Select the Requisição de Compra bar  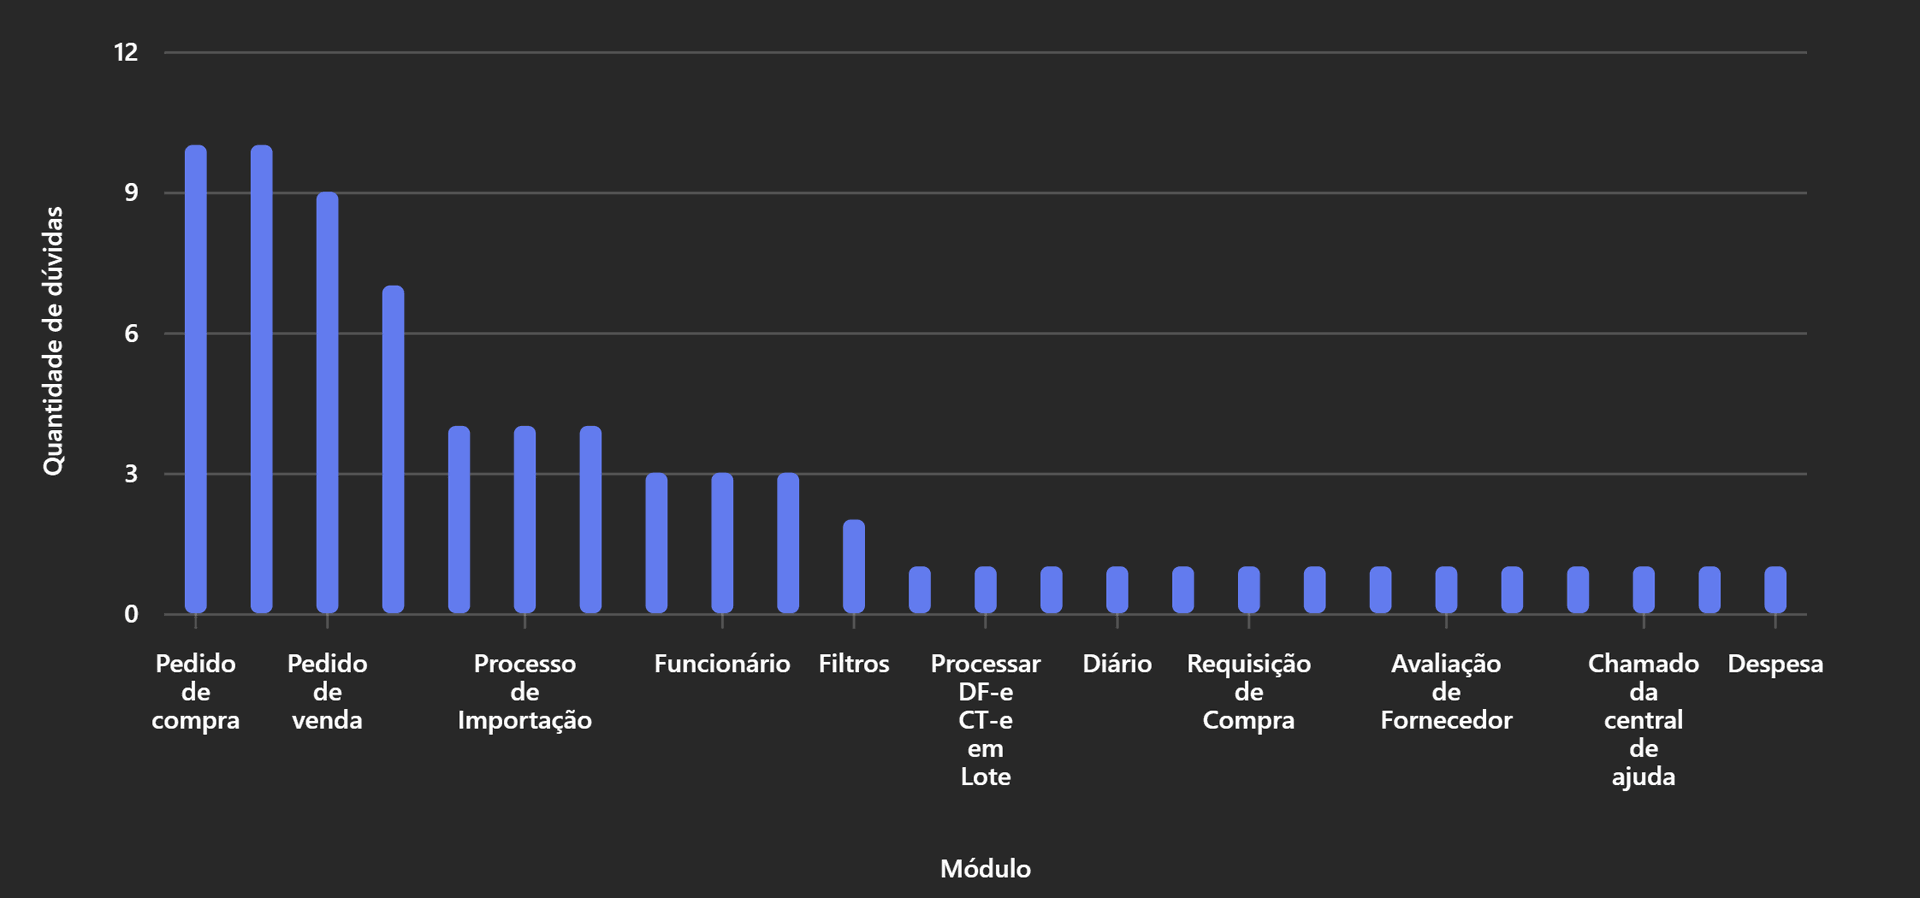click(x=1249, y=590)
